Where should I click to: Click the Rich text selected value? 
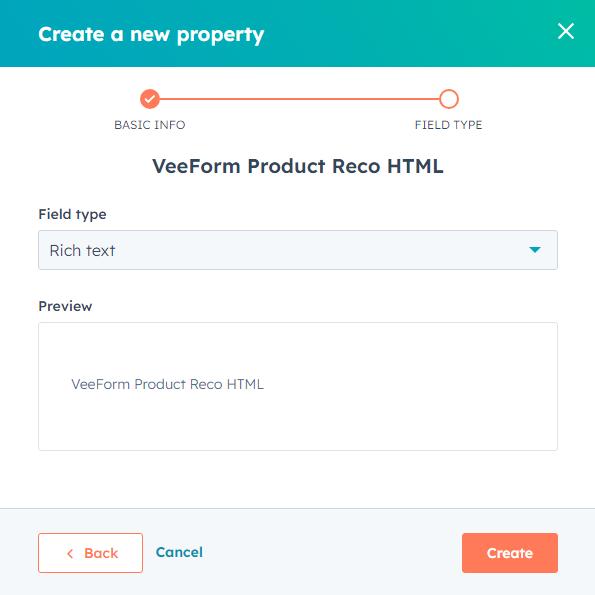pyautogui.click(x=82, y=250)
